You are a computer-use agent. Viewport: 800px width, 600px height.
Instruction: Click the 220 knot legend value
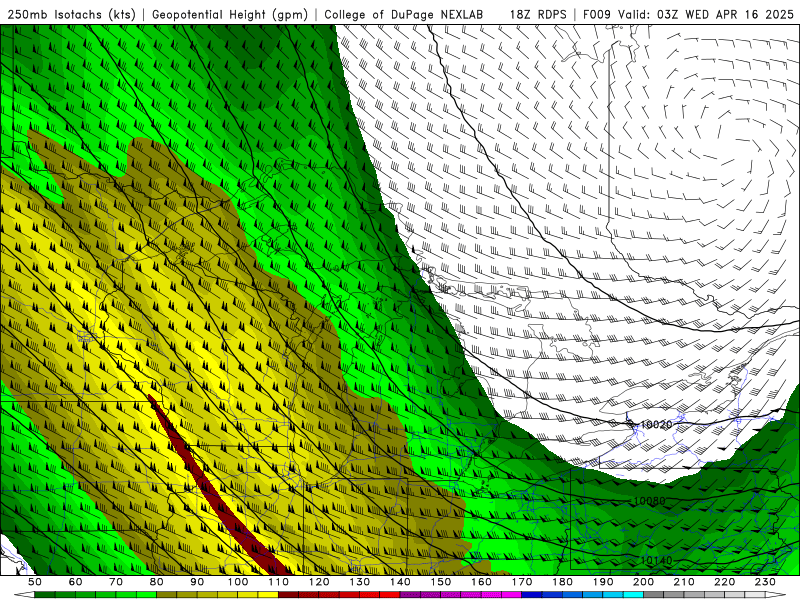tap(724, 582)
